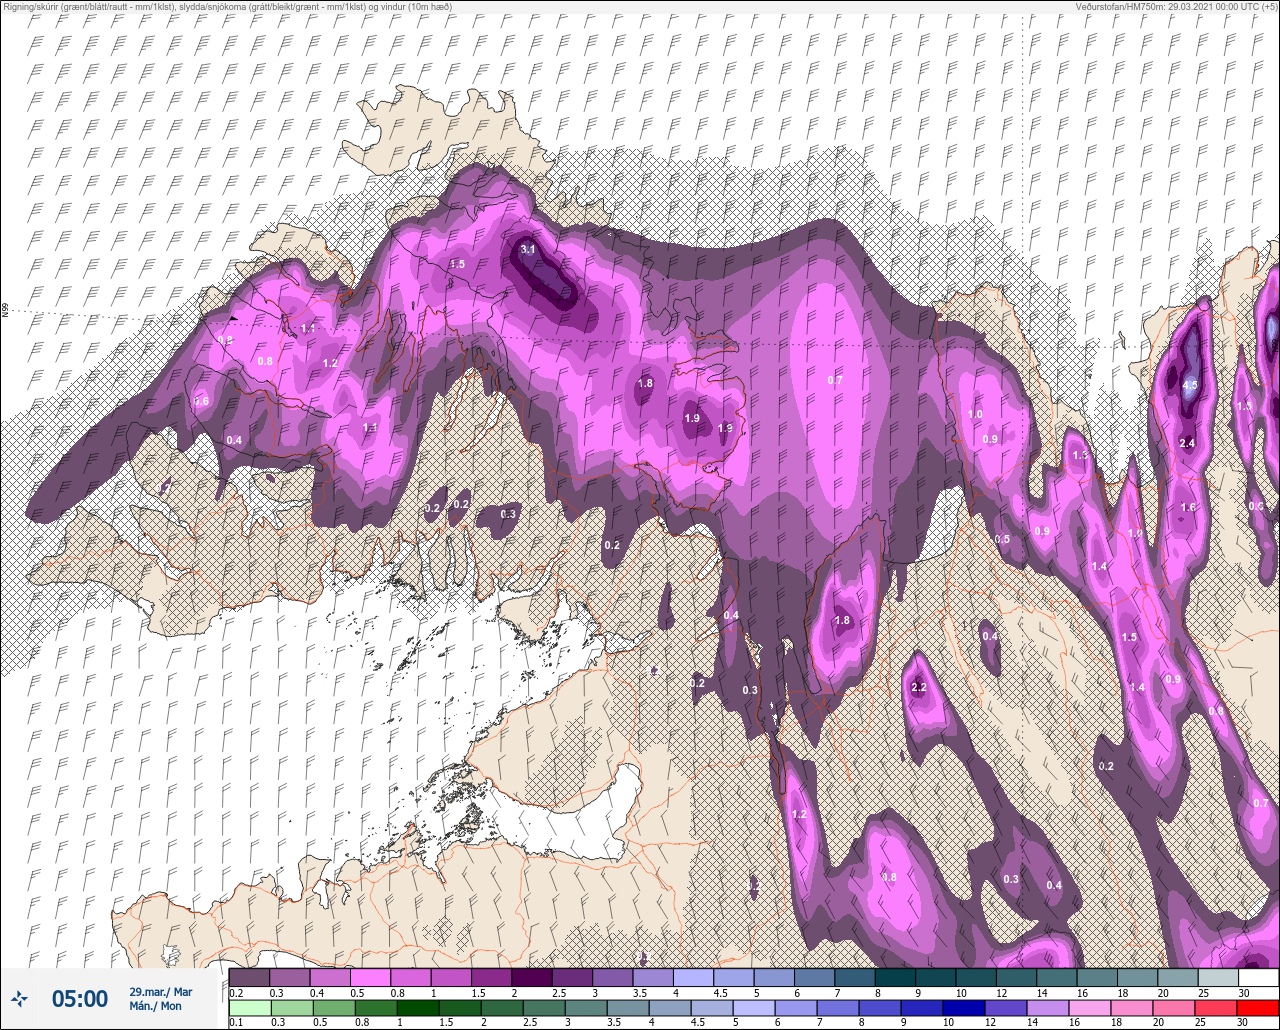The image size is (1280, 1030).
Task: Select the darkest purple 2 swatch, top legend row
Action: pyautogui.click(x=531, y=977)
